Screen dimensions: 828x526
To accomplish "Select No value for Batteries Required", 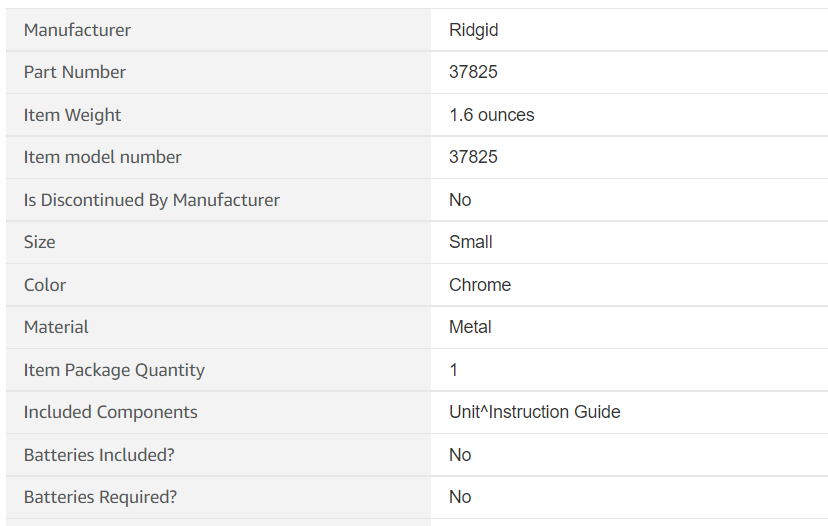I will [460, 497].
